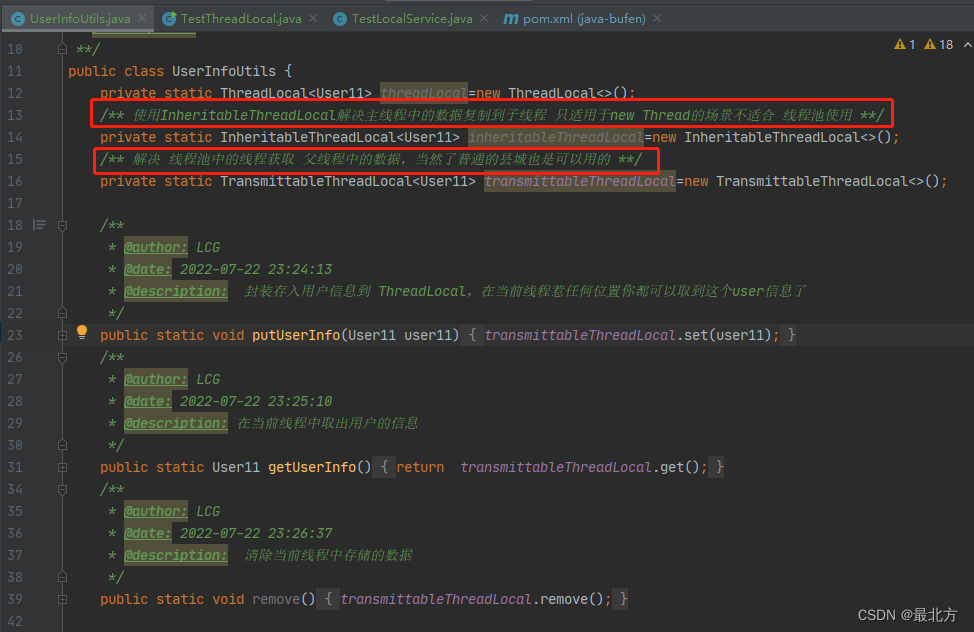The width and height of the screenshot is (974, 632).
Task: Click the warning indicator showing 18
Action: point(938,44)
